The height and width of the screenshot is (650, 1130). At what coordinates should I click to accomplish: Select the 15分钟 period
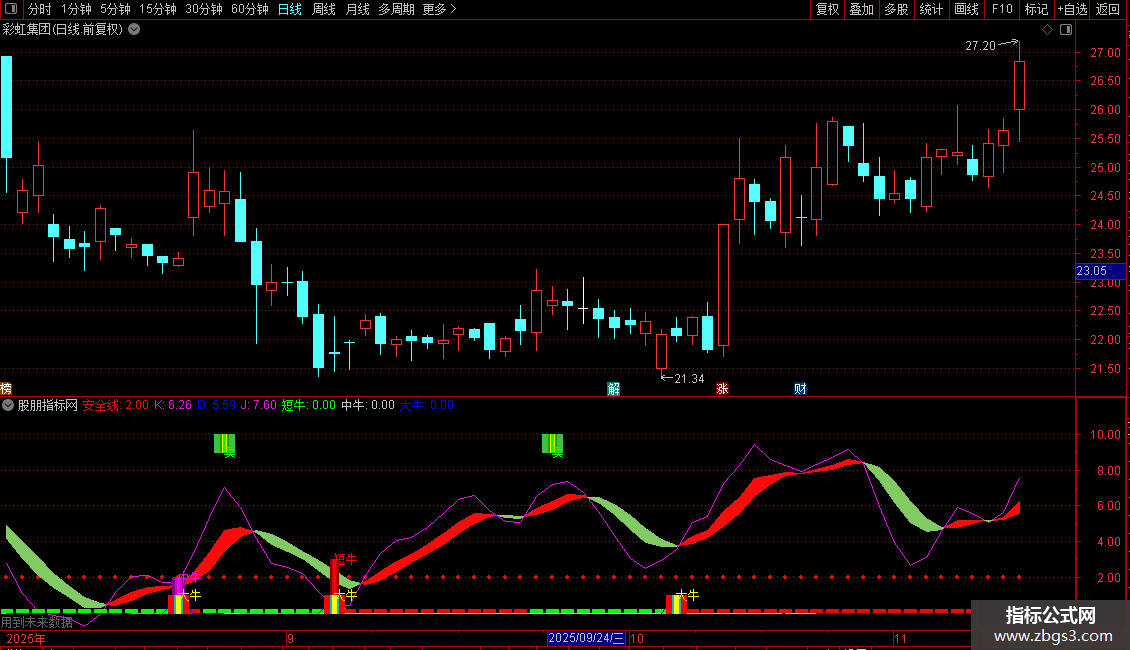[157, 9]
